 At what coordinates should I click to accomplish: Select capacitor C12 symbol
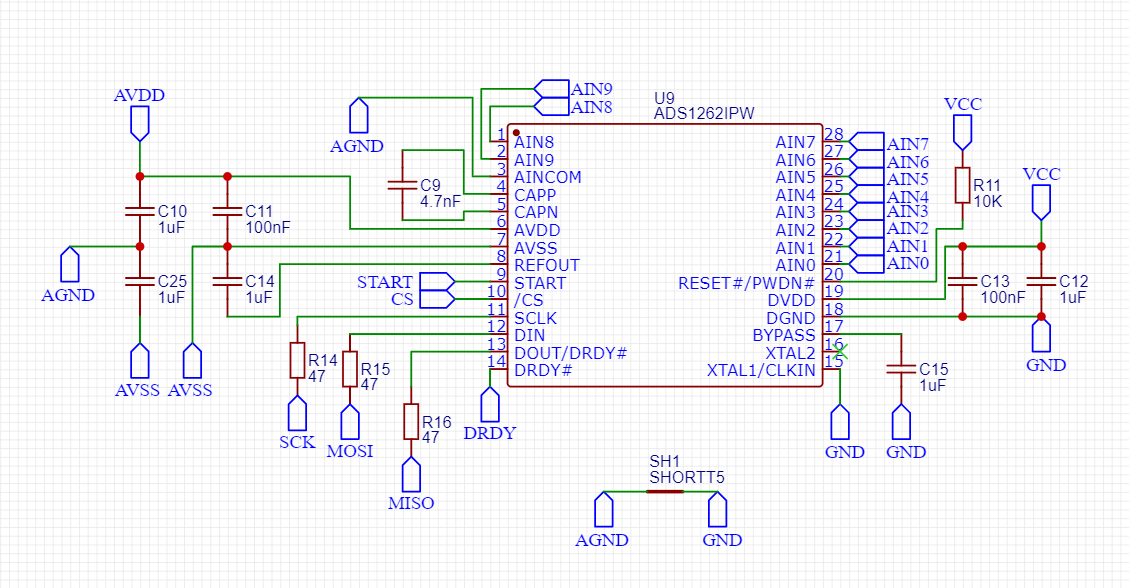pyautogui.click(x=1041, y=281)
